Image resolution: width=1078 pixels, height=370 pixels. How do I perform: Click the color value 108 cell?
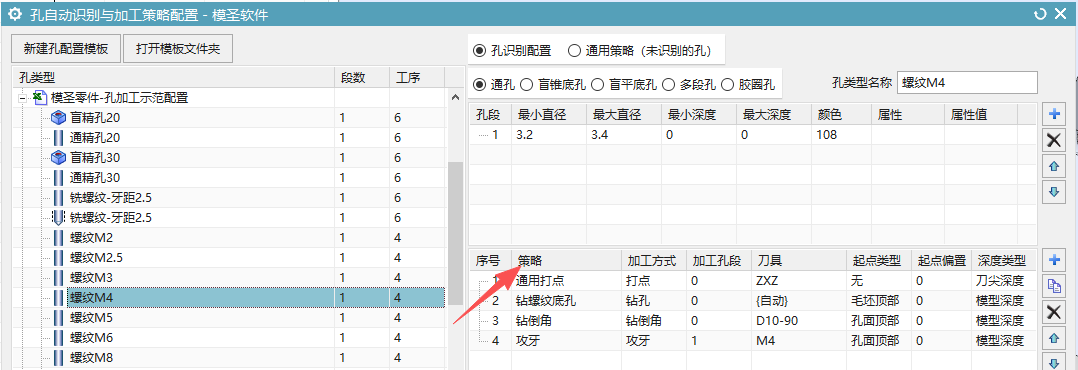pyautogui.click(x=841, y=135)
